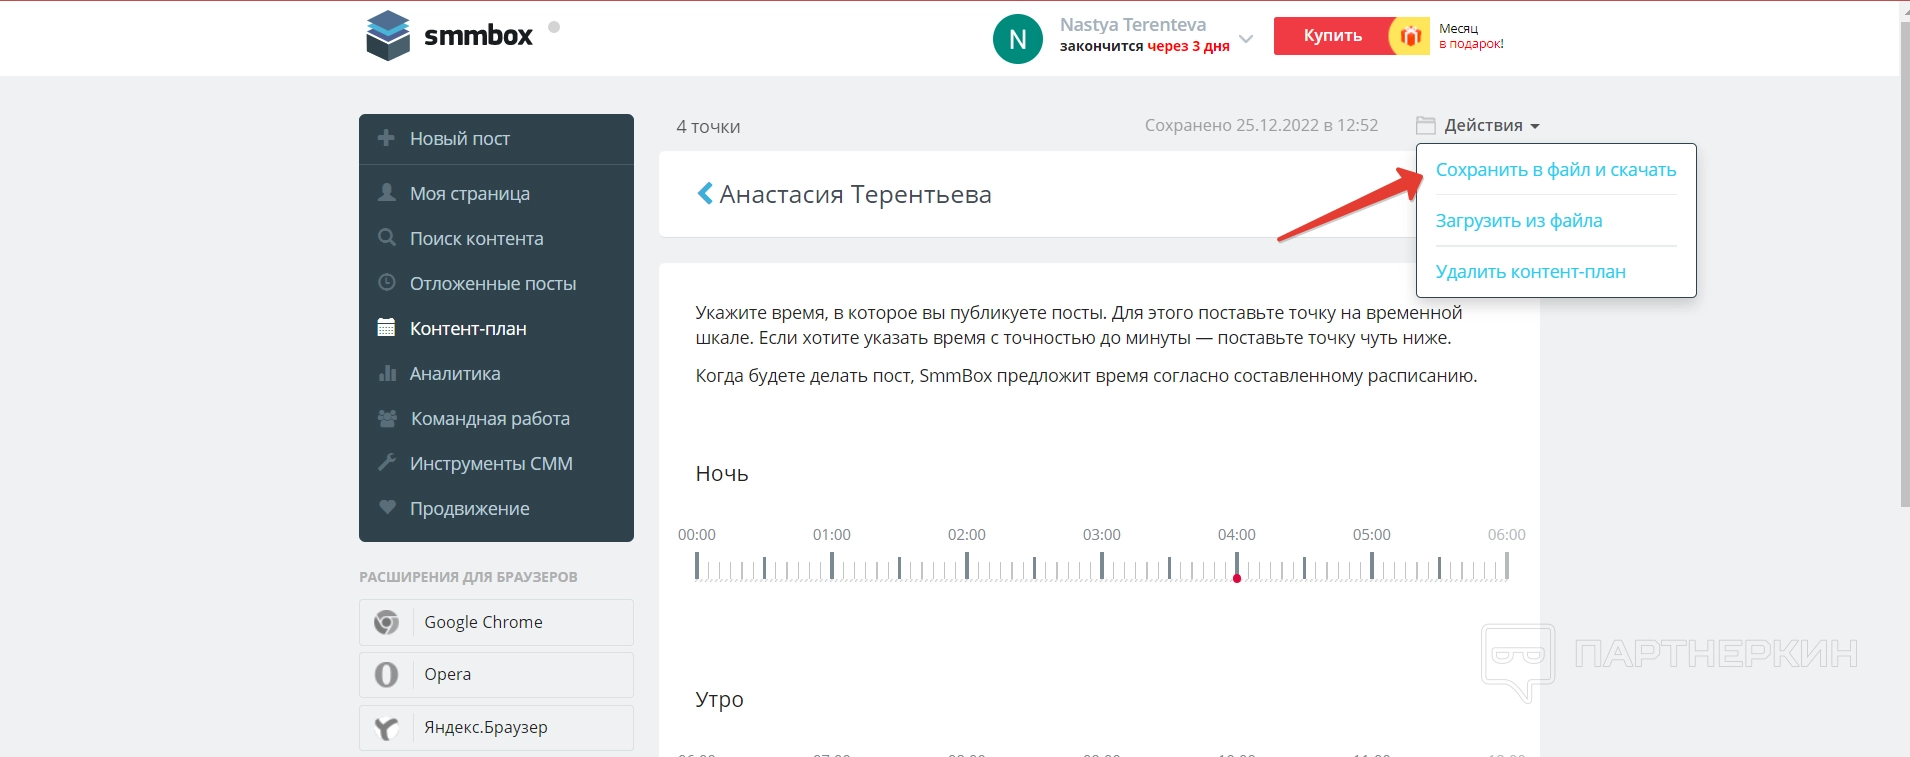Viewport: 1910px width, 757px height.
Task: Open Инструменты СММ in sidebar
Action: click(496, 463)
